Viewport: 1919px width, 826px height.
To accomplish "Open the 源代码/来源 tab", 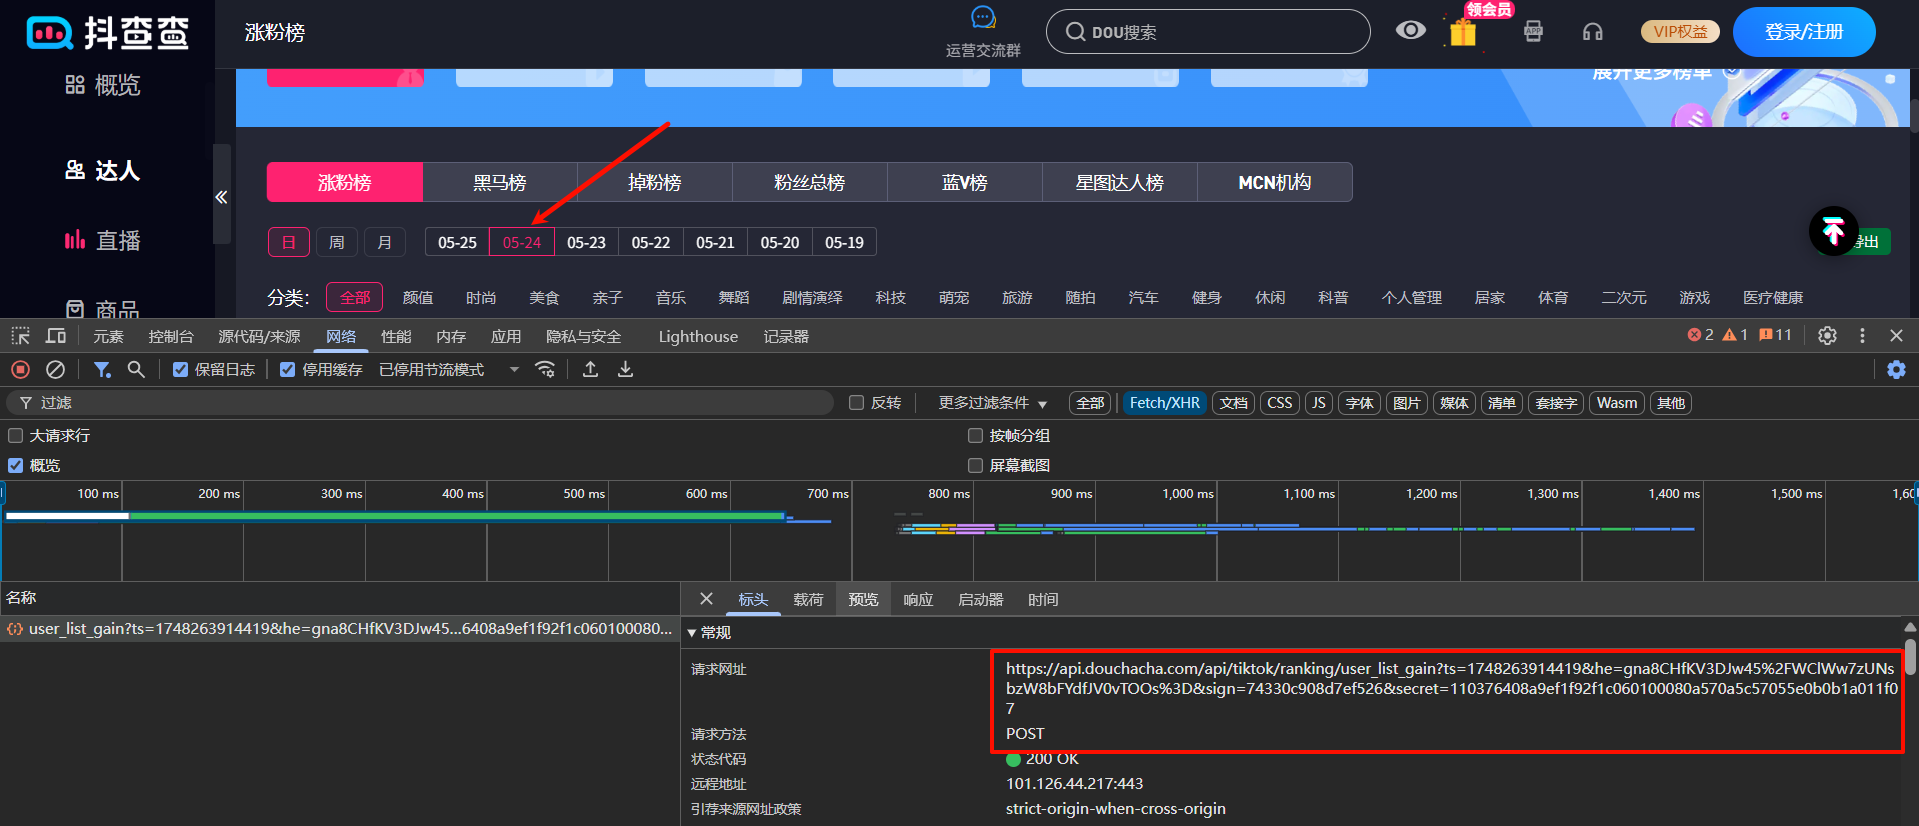I will pyautogui.click(x=259, y=337).
